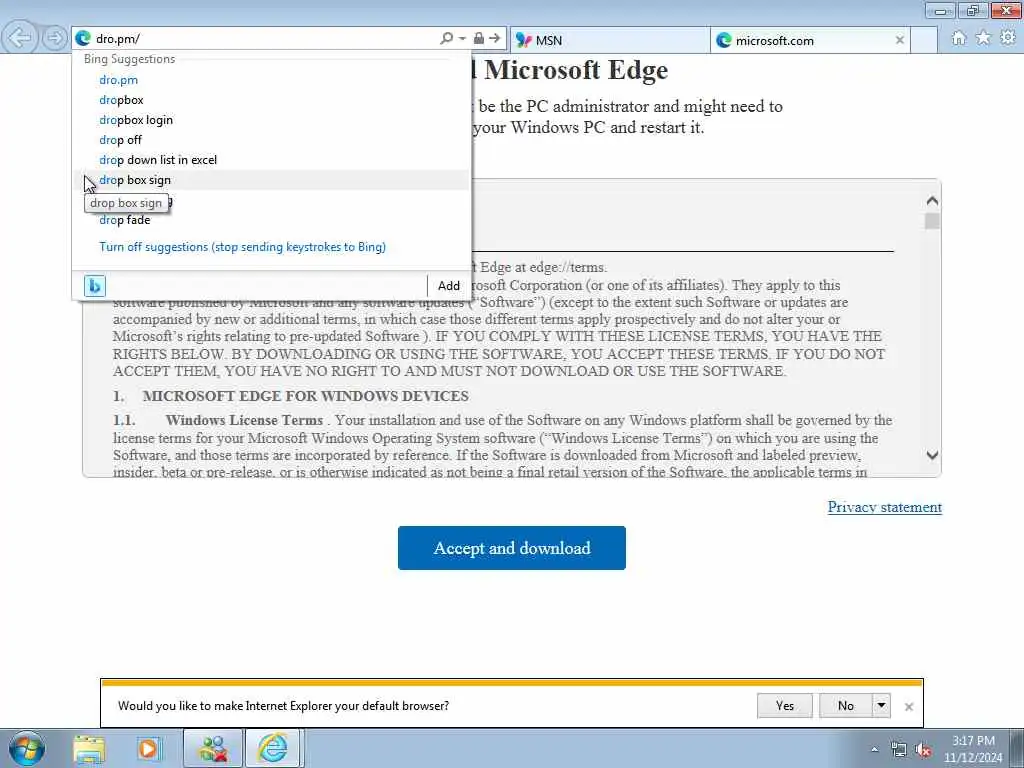This screenshot has width=1024, height=768.
Task: Turn off Bing suggestions link
Action: point(242,247)
